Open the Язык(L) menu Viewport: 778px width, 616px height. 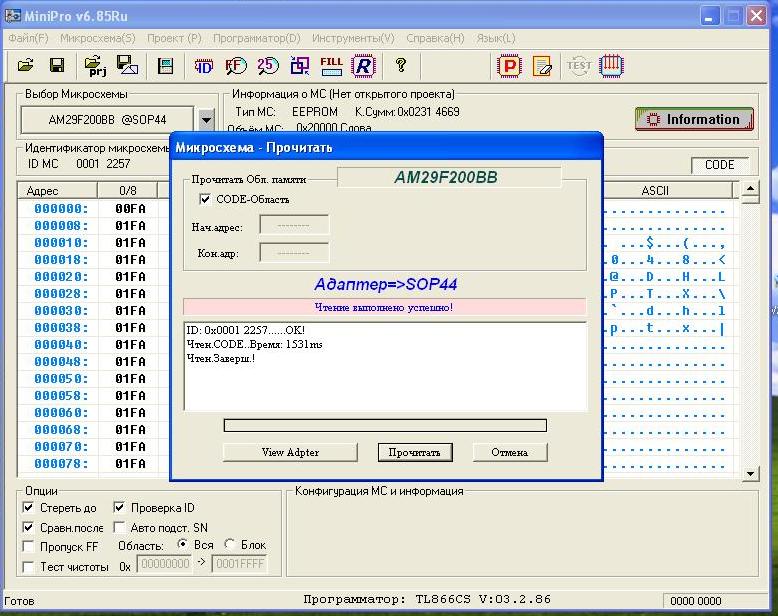point(496,38)
